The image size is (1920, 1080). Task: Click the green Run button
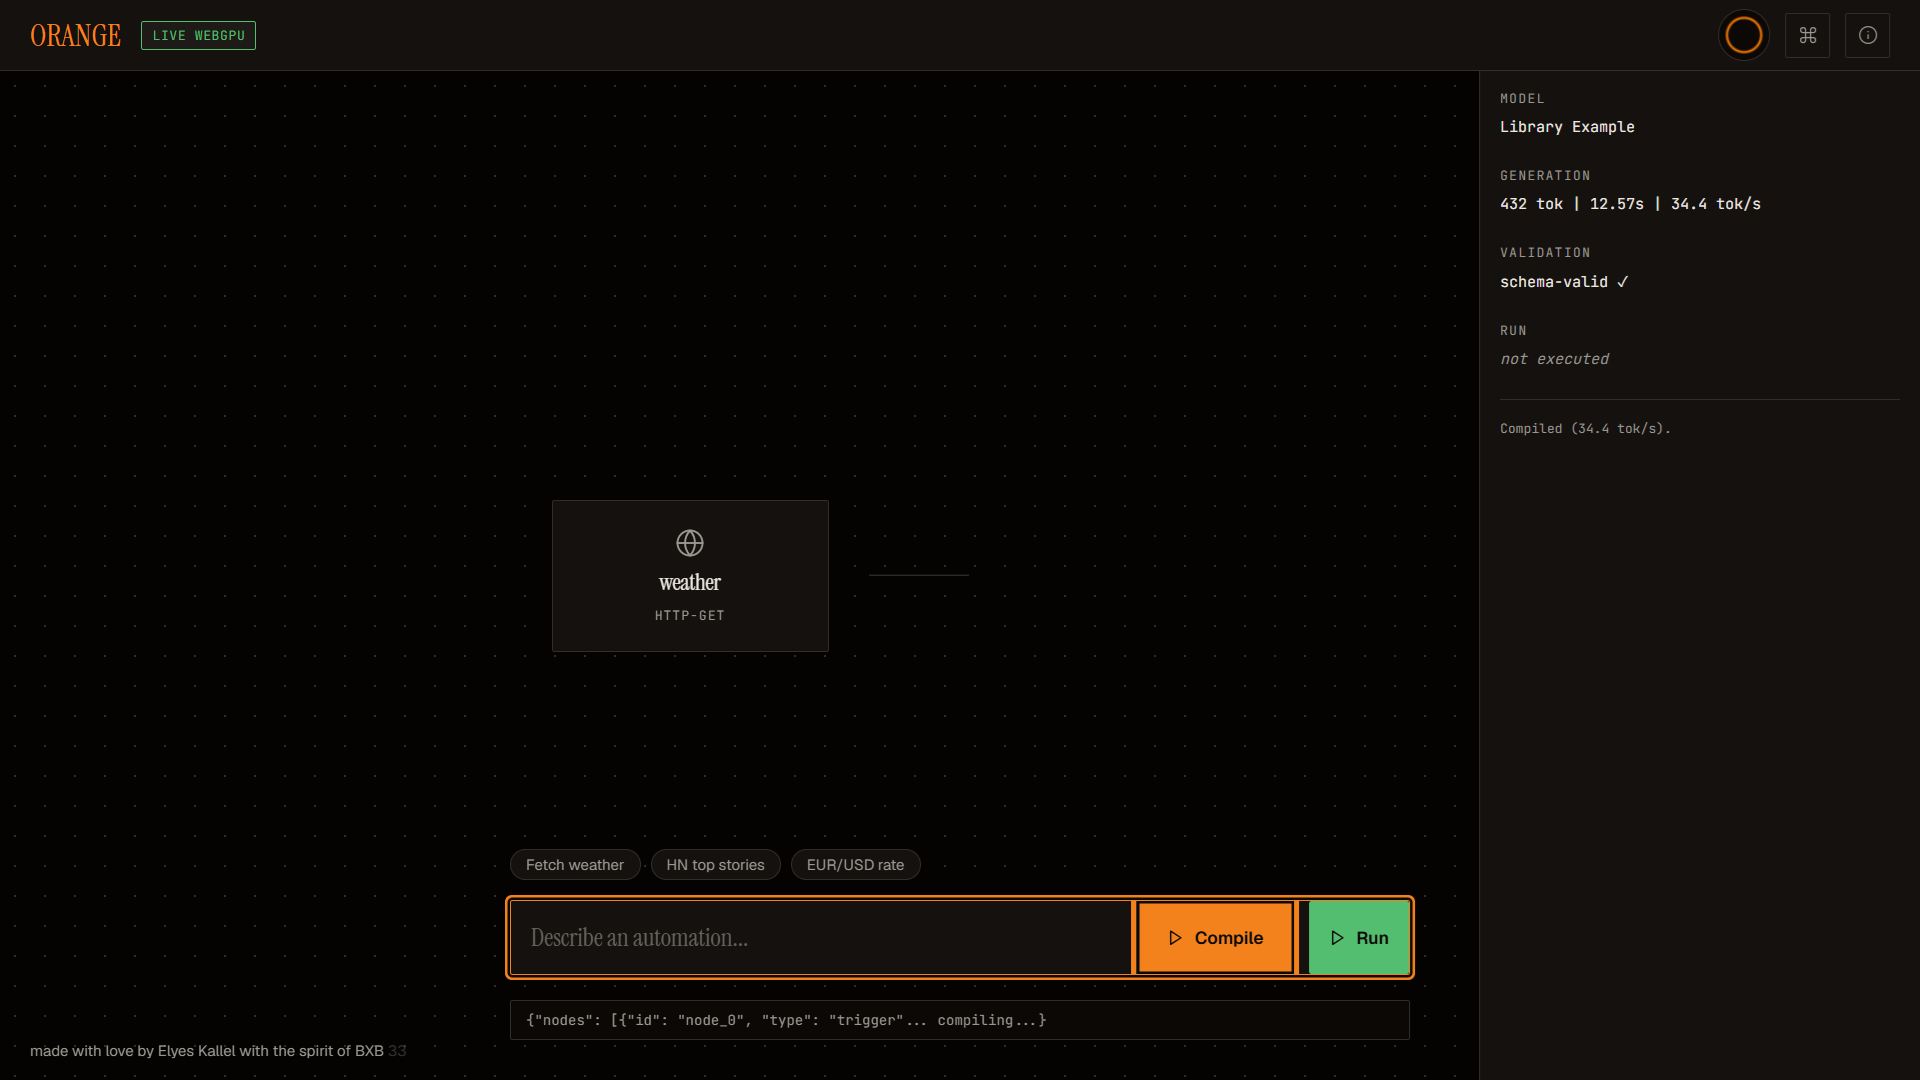[x=1359, y=938]
